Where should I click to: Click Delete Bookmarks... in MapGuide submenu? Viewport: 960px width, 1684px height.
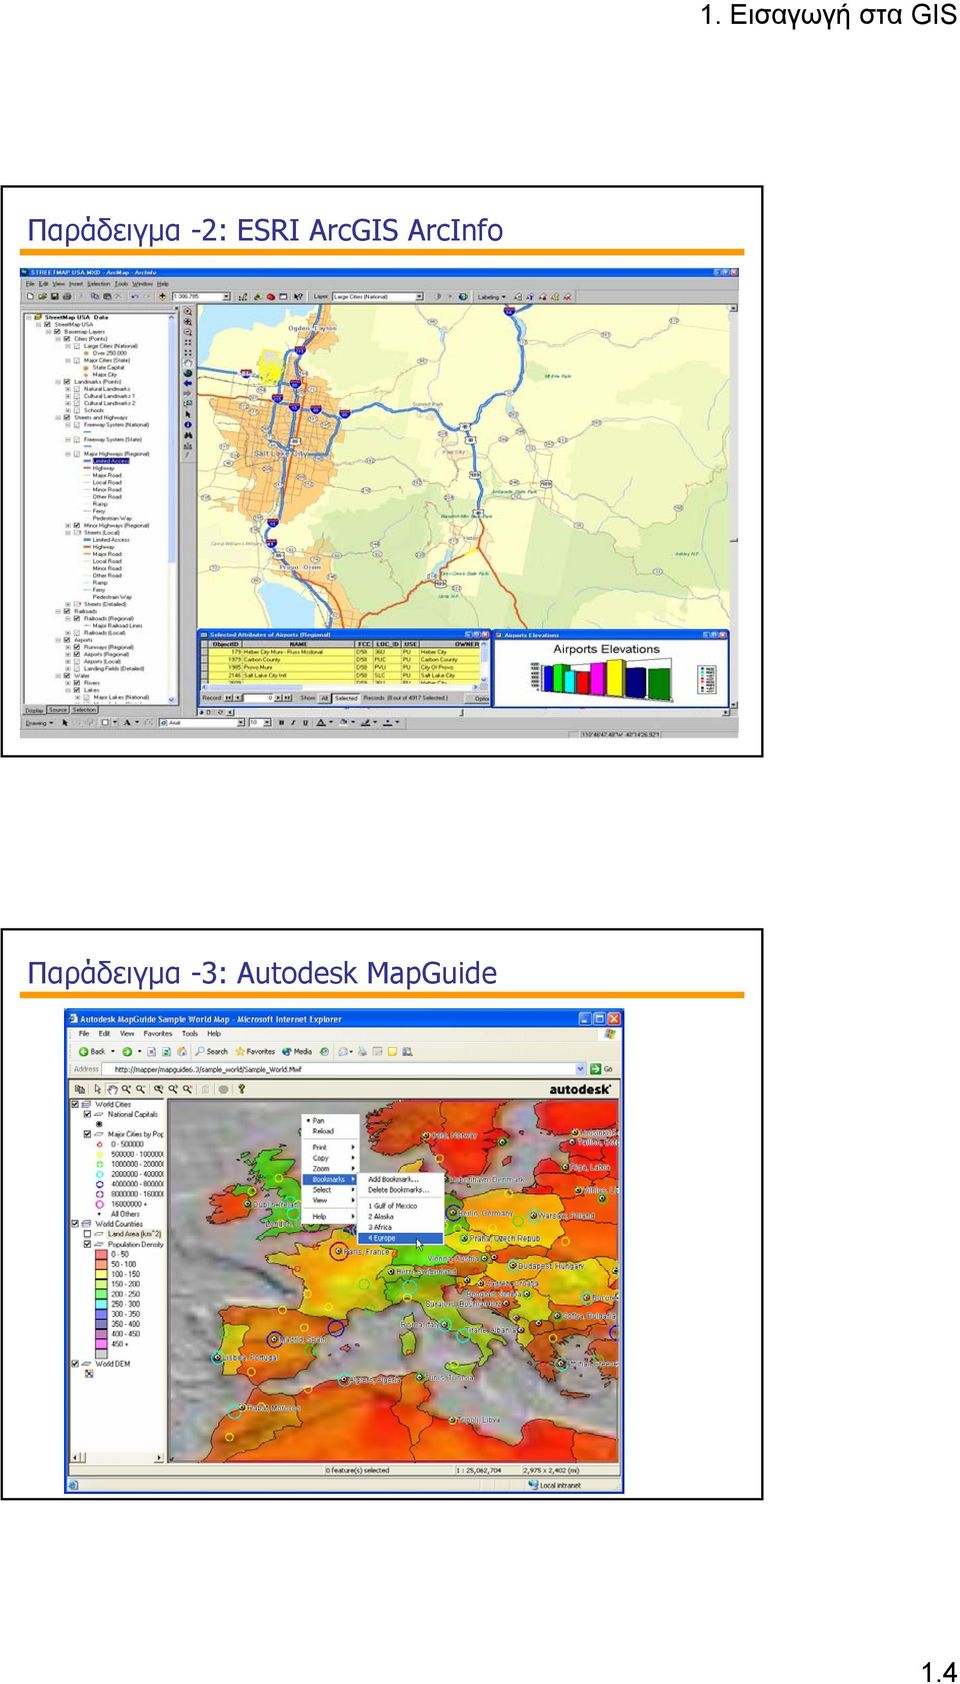398,1190
